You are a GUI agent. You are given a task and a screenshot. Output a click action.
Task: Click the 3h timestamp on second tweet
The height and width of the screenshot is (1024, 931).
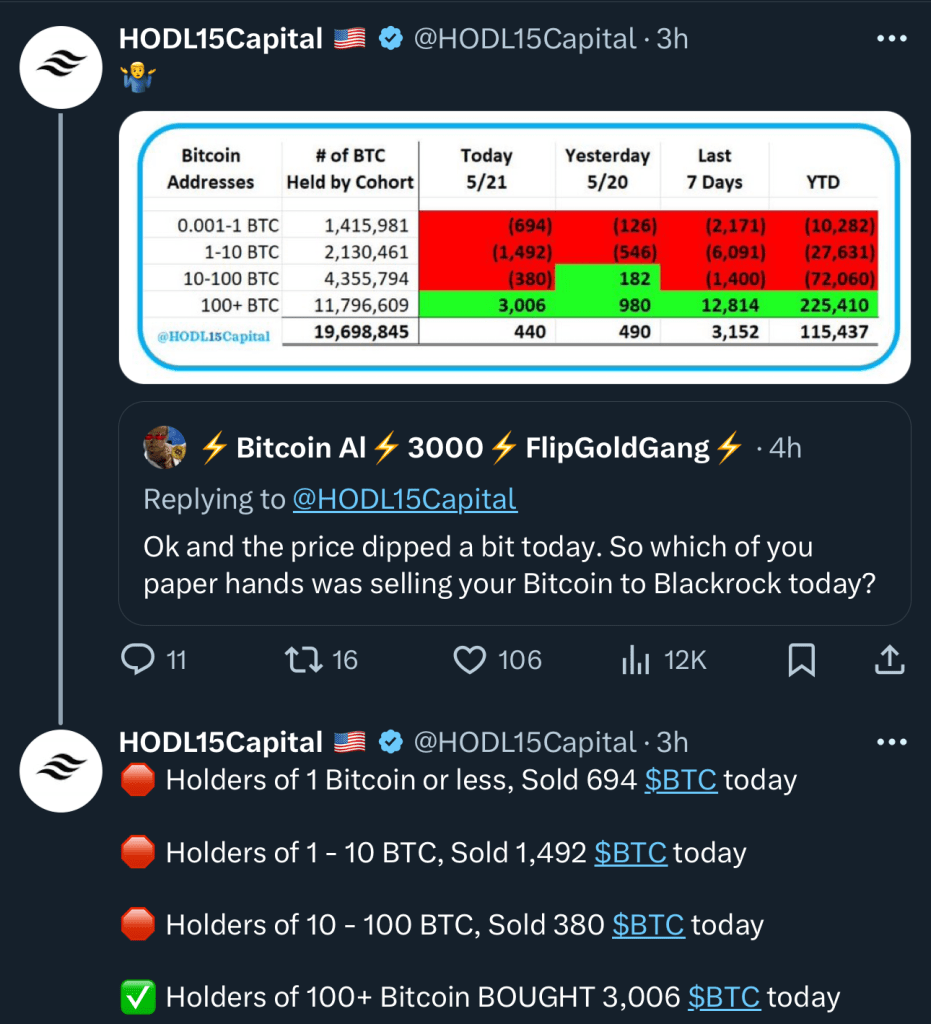(x=673, y=743)
